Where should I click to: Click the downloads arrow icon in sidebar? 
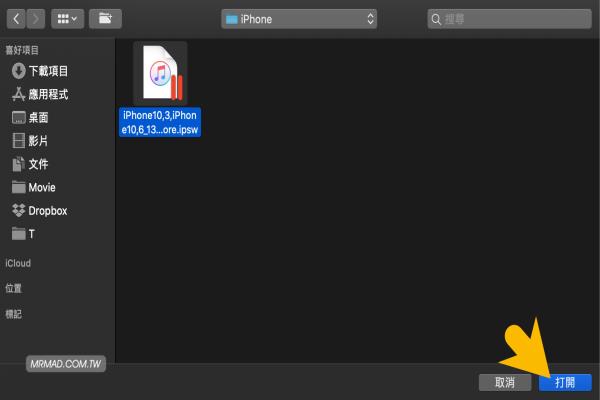click(18, 71)
